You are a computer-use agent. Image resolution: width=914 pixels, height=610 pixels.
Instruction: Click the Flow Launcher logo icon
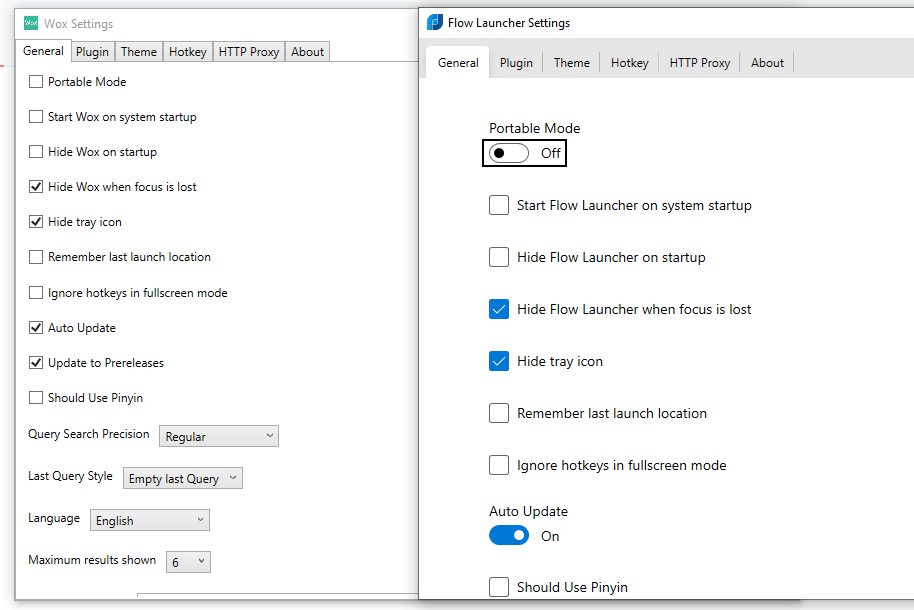435,23
